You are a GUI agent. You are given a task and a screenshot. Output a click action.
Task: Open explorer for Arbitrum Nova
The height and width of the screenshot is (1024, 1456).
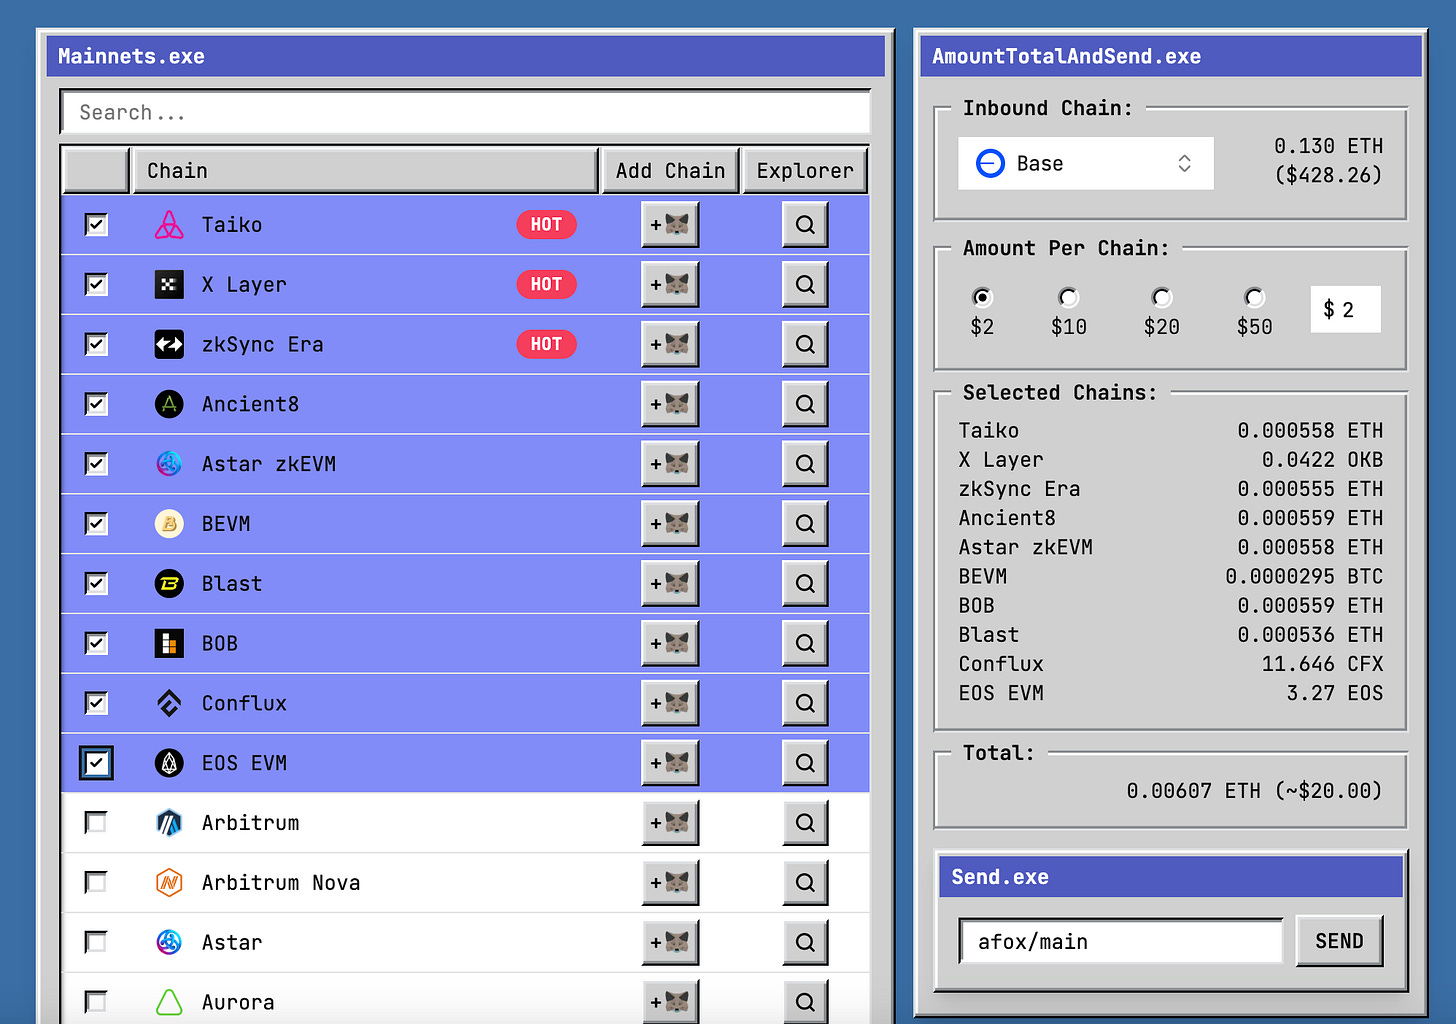click(x=805, y=883)
